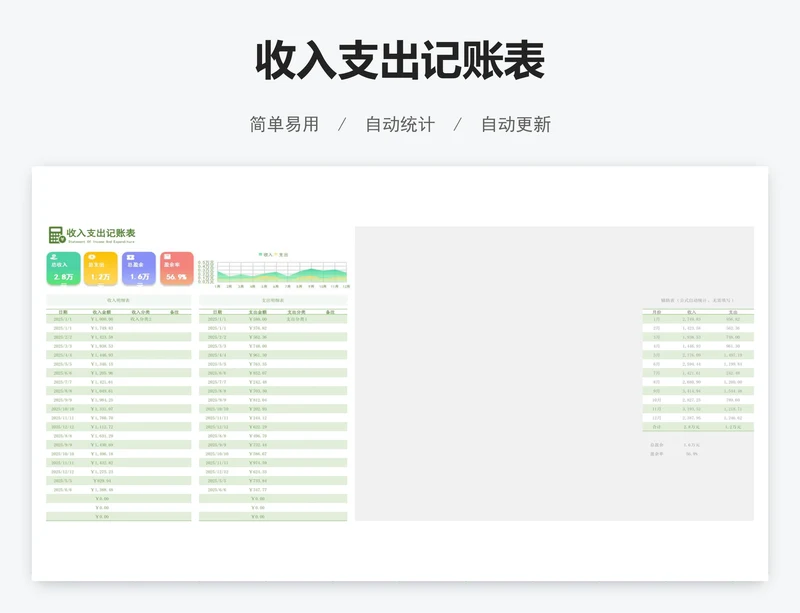This screenshot has width=800, height=613.
Task: Click the green calculator logo icon
Action: pos(57,235)
